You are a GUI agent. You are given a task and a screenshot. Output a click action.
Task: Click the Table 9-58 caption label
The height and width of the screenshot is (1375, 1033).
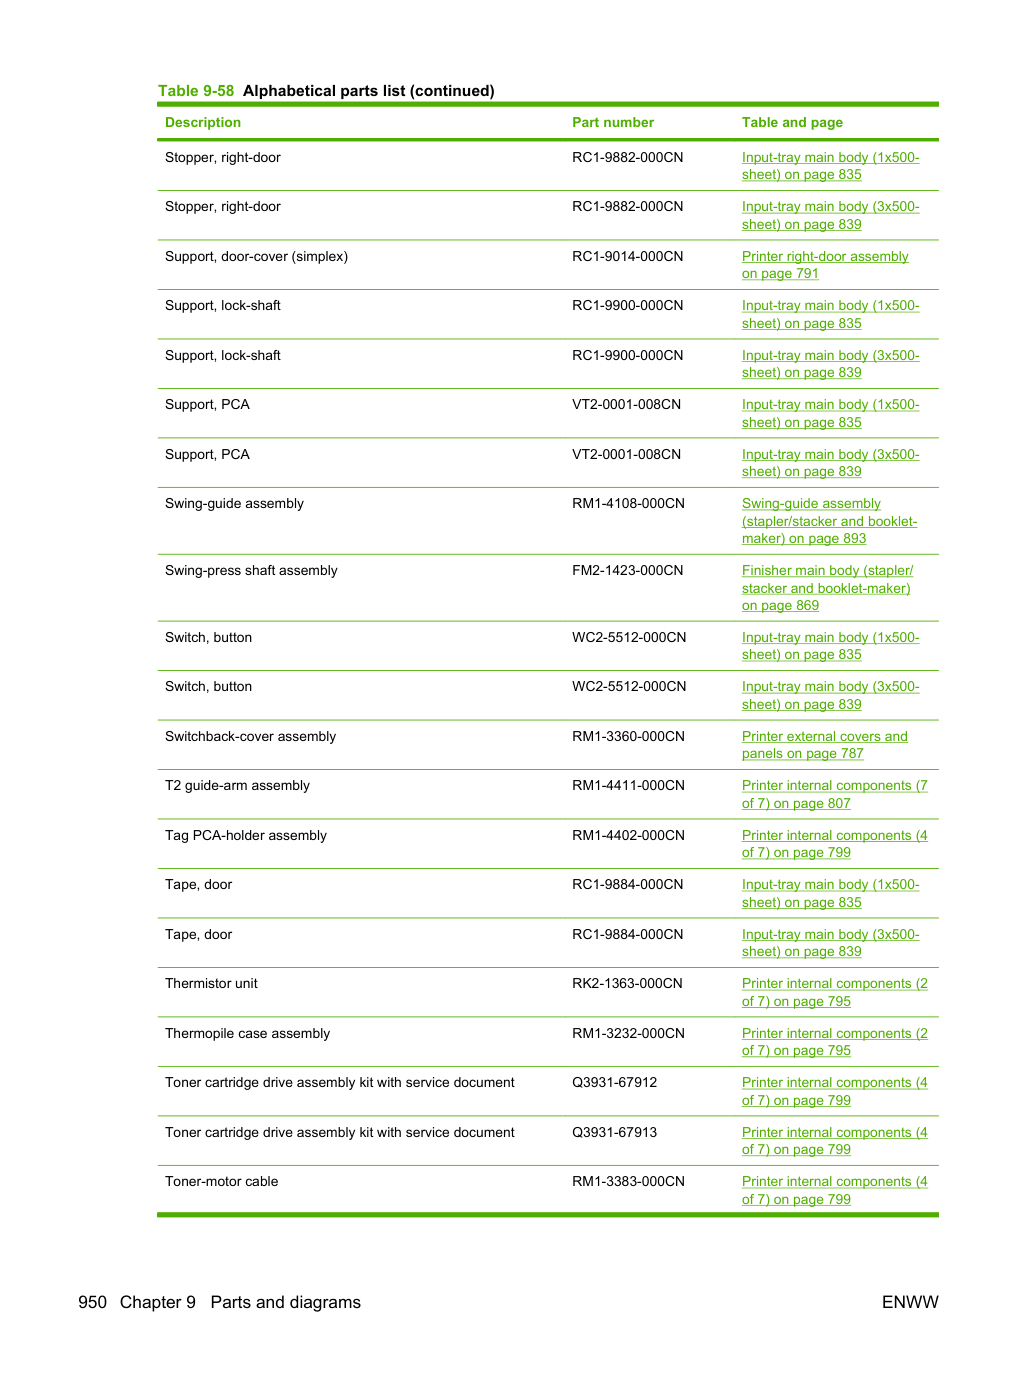[x=196, y=90]
